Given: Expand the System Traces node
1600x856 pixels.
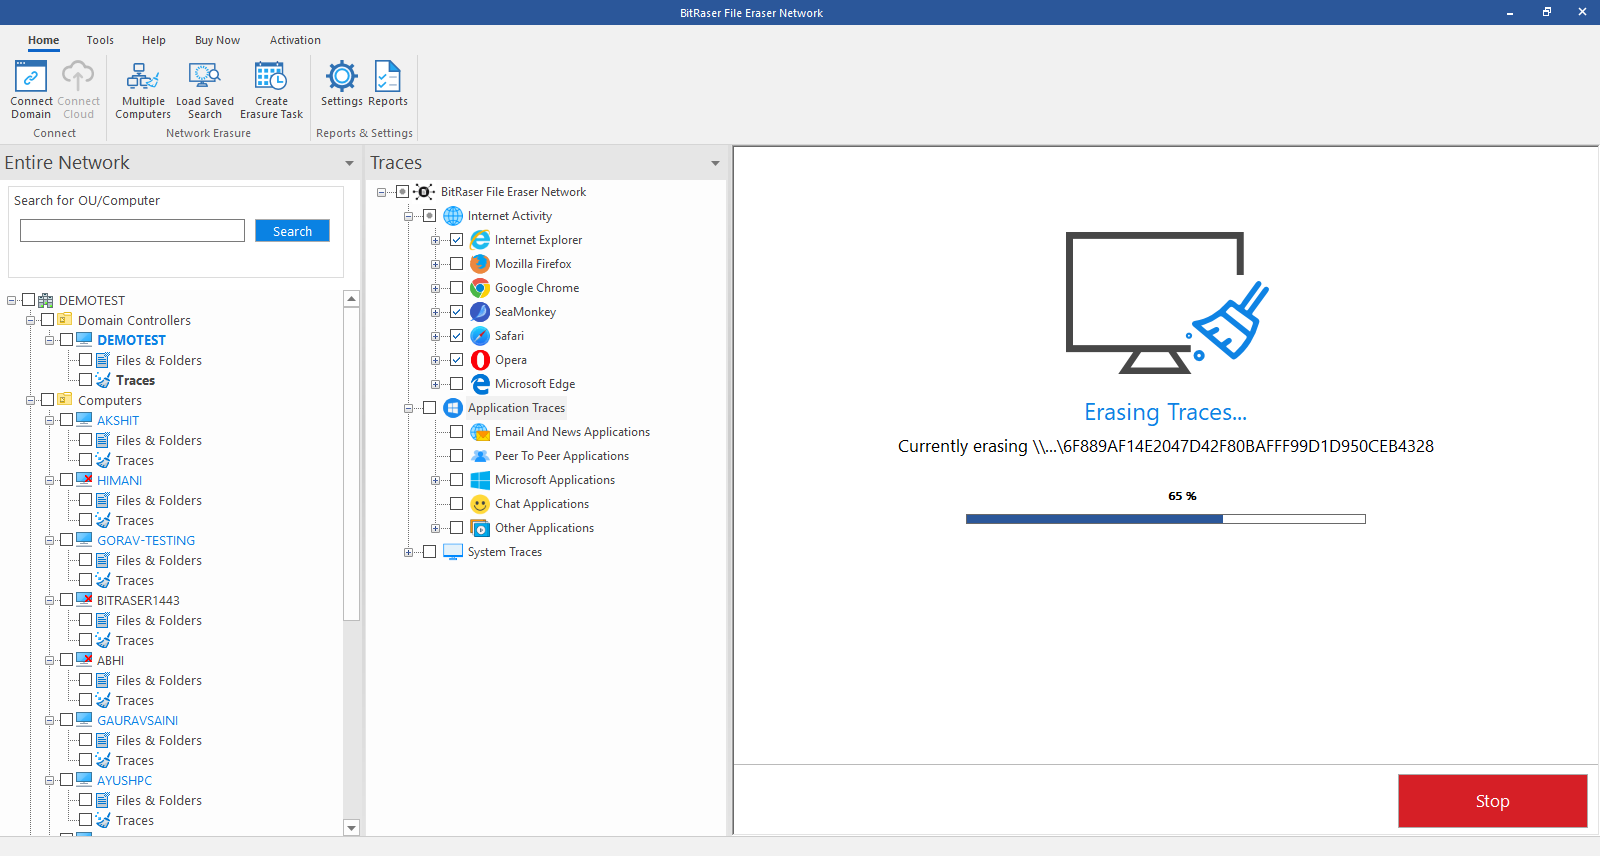Looking at the screenshot, I should (408, 552).
